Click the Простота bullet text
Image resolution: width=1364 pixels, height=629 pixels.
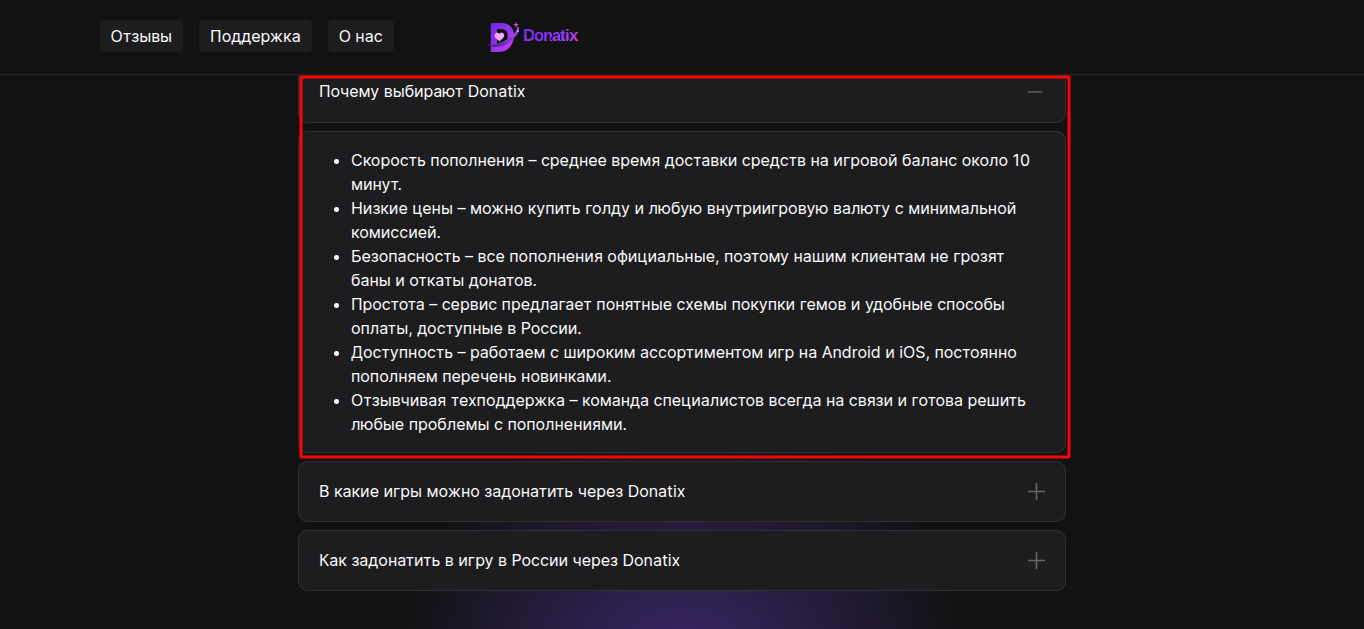(678, 317)
